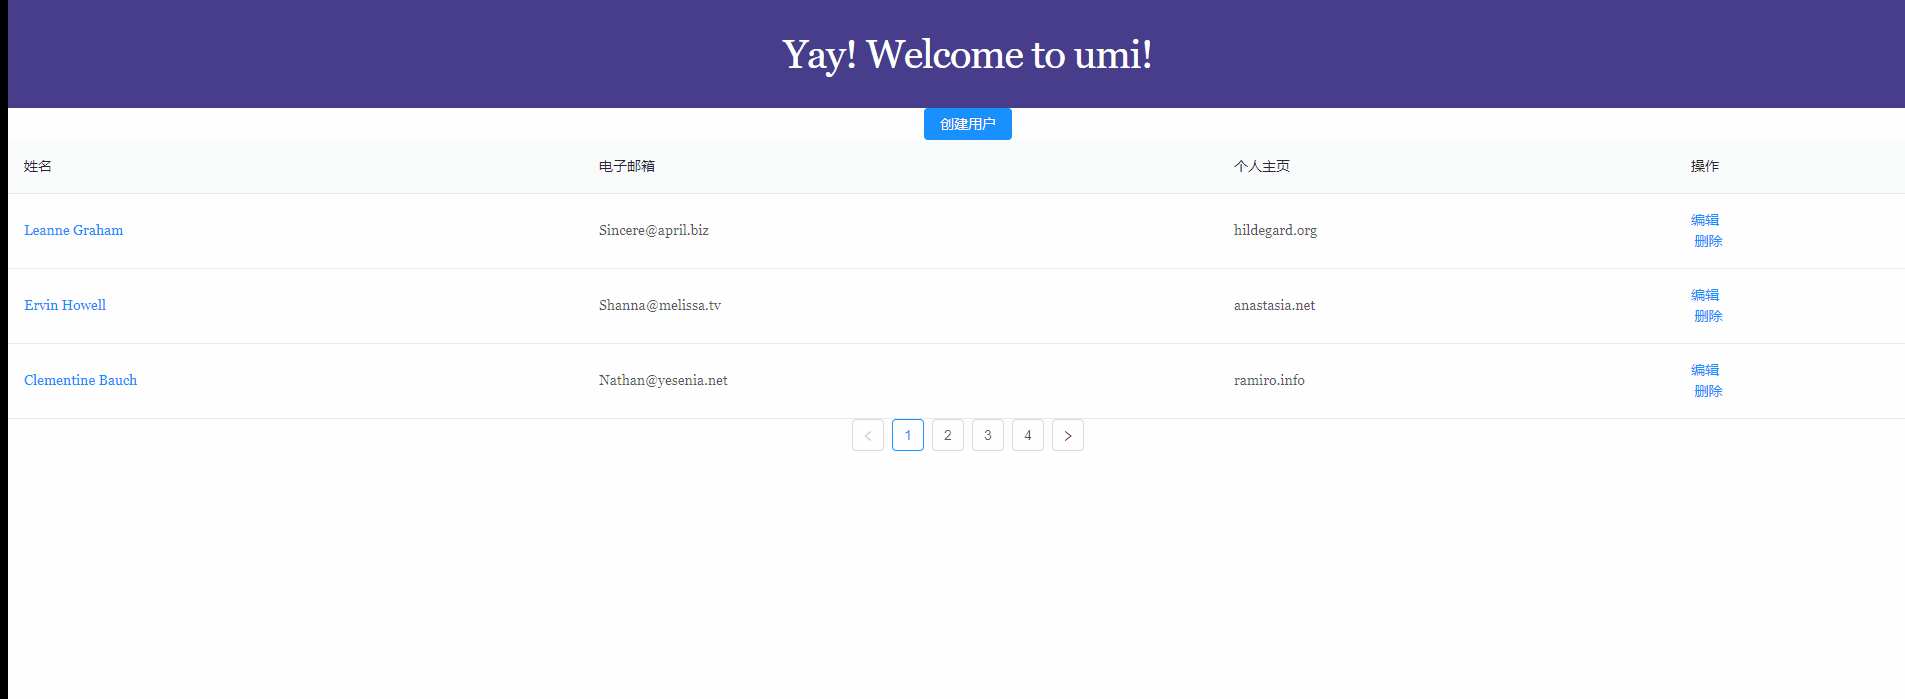Select page 1 in pagination
The width and height of the screenshot is (1905, 699).
point(907,435)
